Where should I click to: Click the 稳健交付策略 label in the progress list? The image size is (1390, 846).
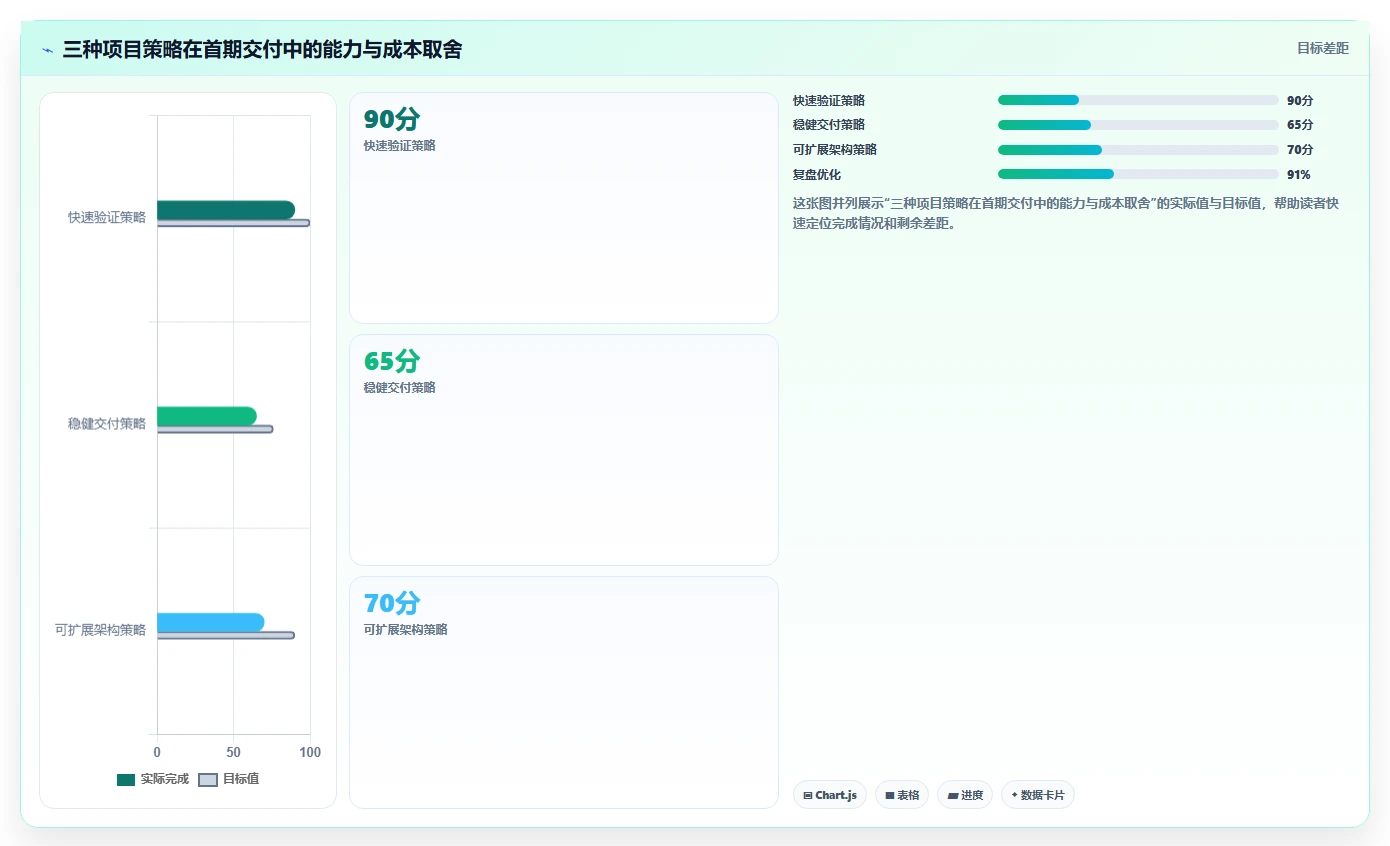click(829, 125)
